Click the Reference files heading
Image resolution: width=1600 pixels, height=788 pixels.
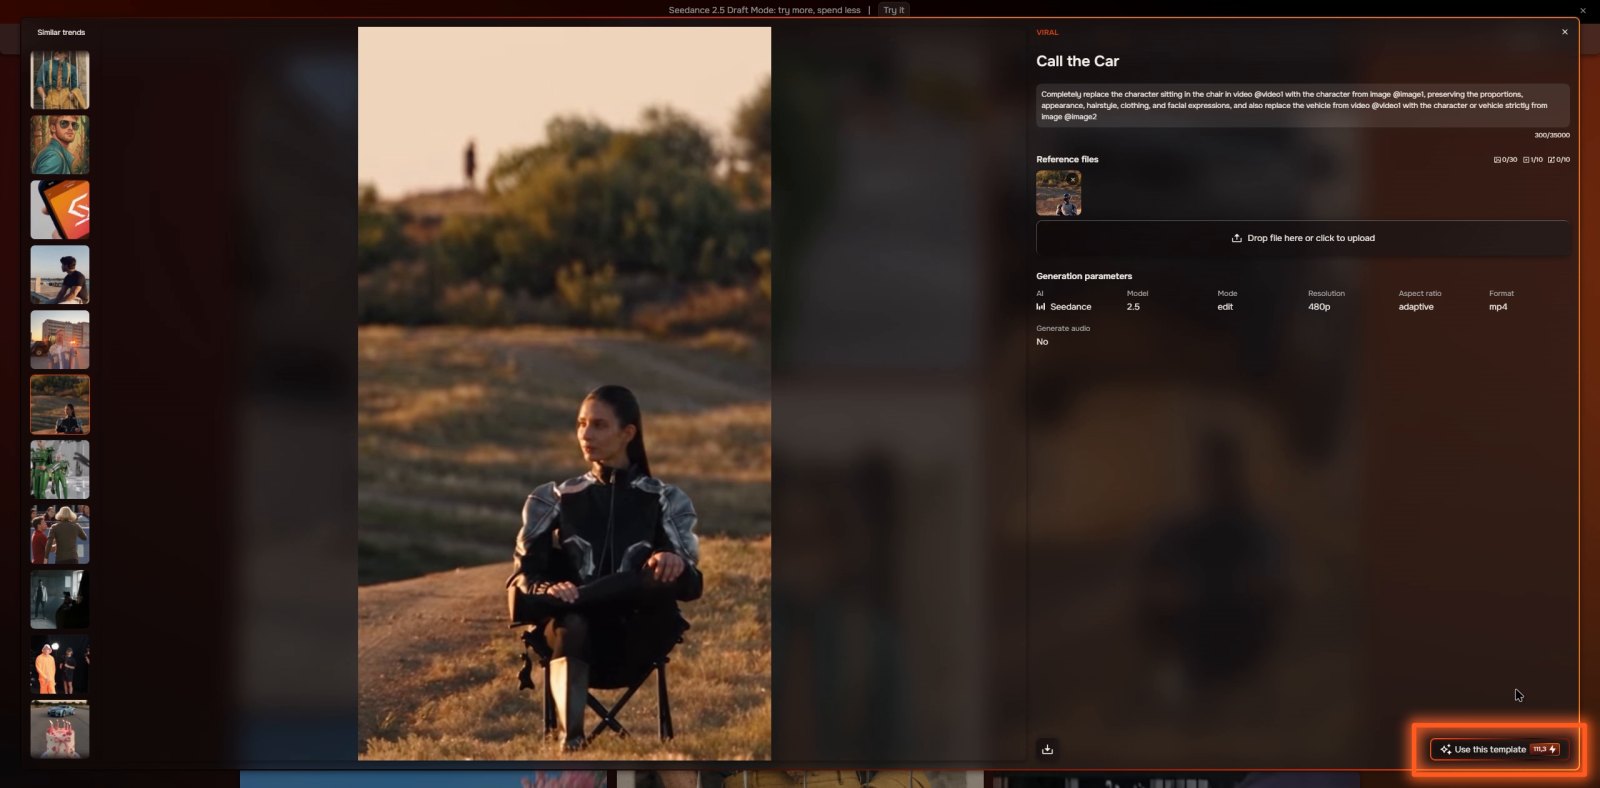[1067, 160]
